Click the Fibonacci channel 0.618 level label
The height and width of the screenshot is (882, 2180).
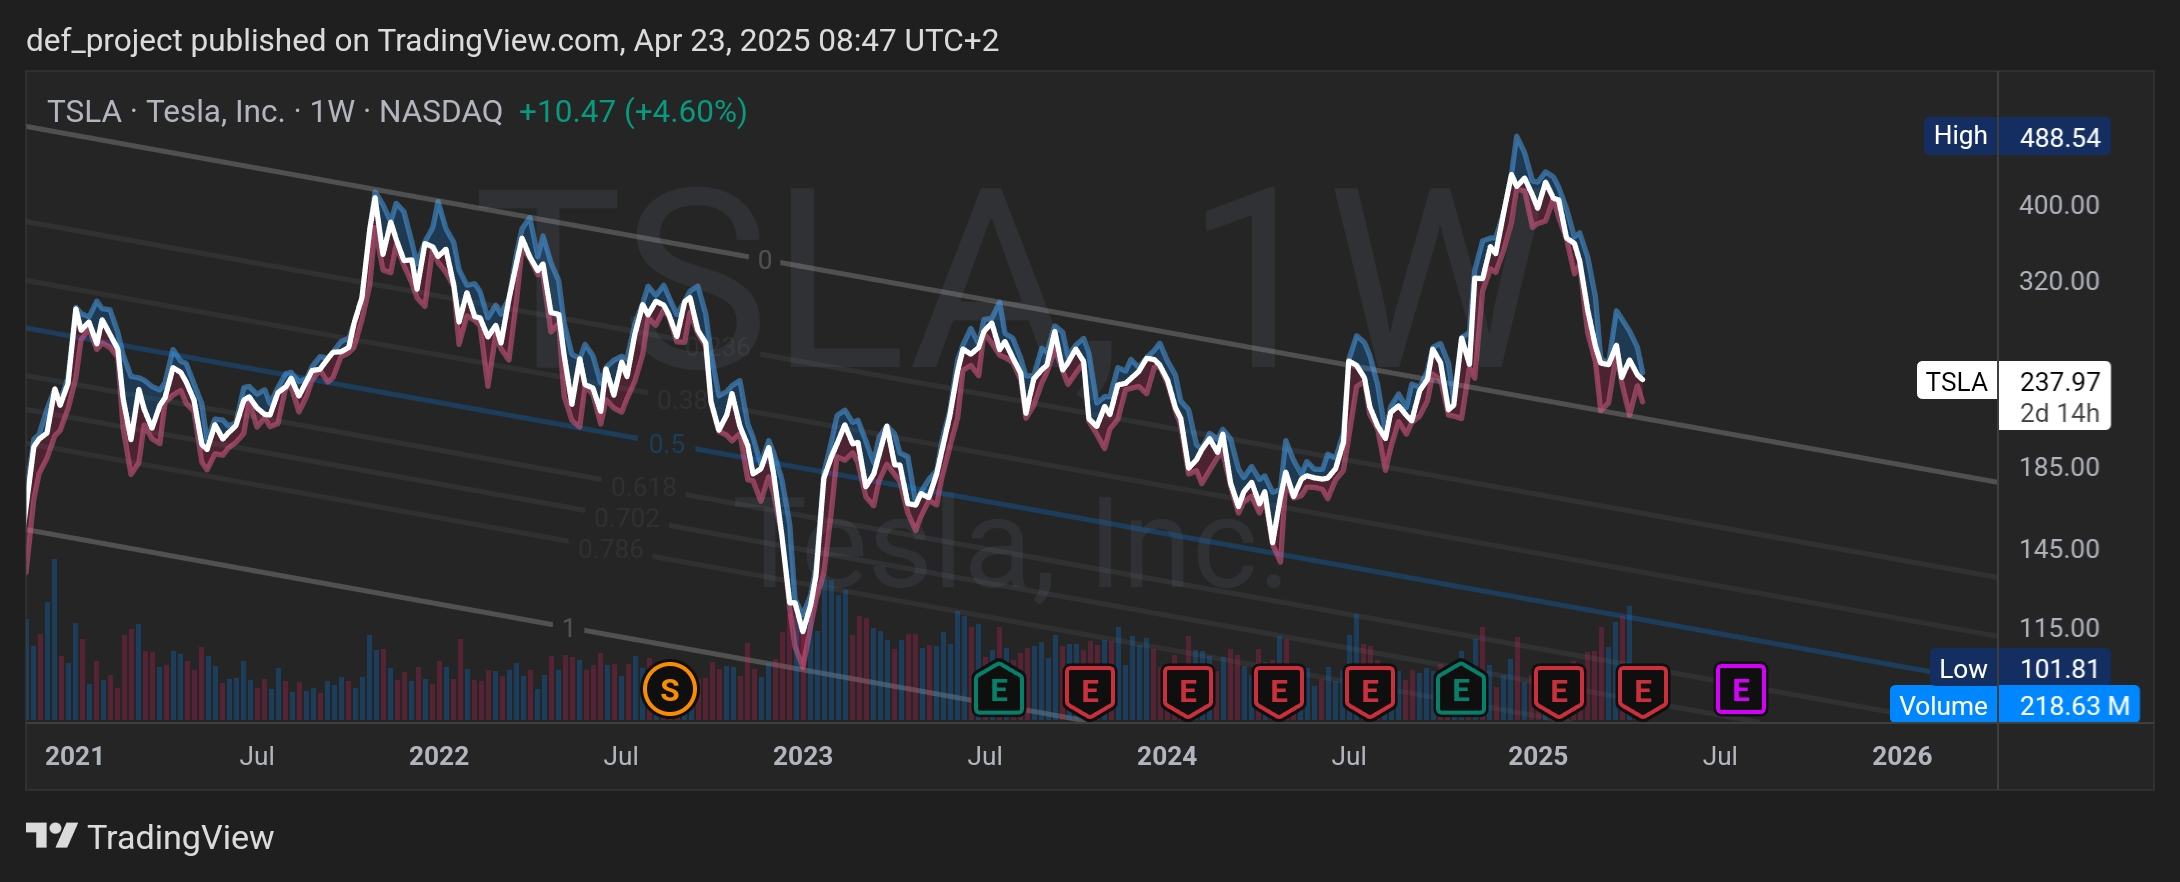(644, 487)
